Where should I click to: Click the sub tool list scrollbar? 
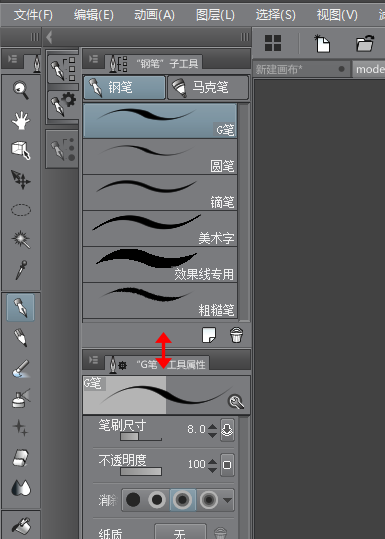pyautogui.click(x=244, y=211)
